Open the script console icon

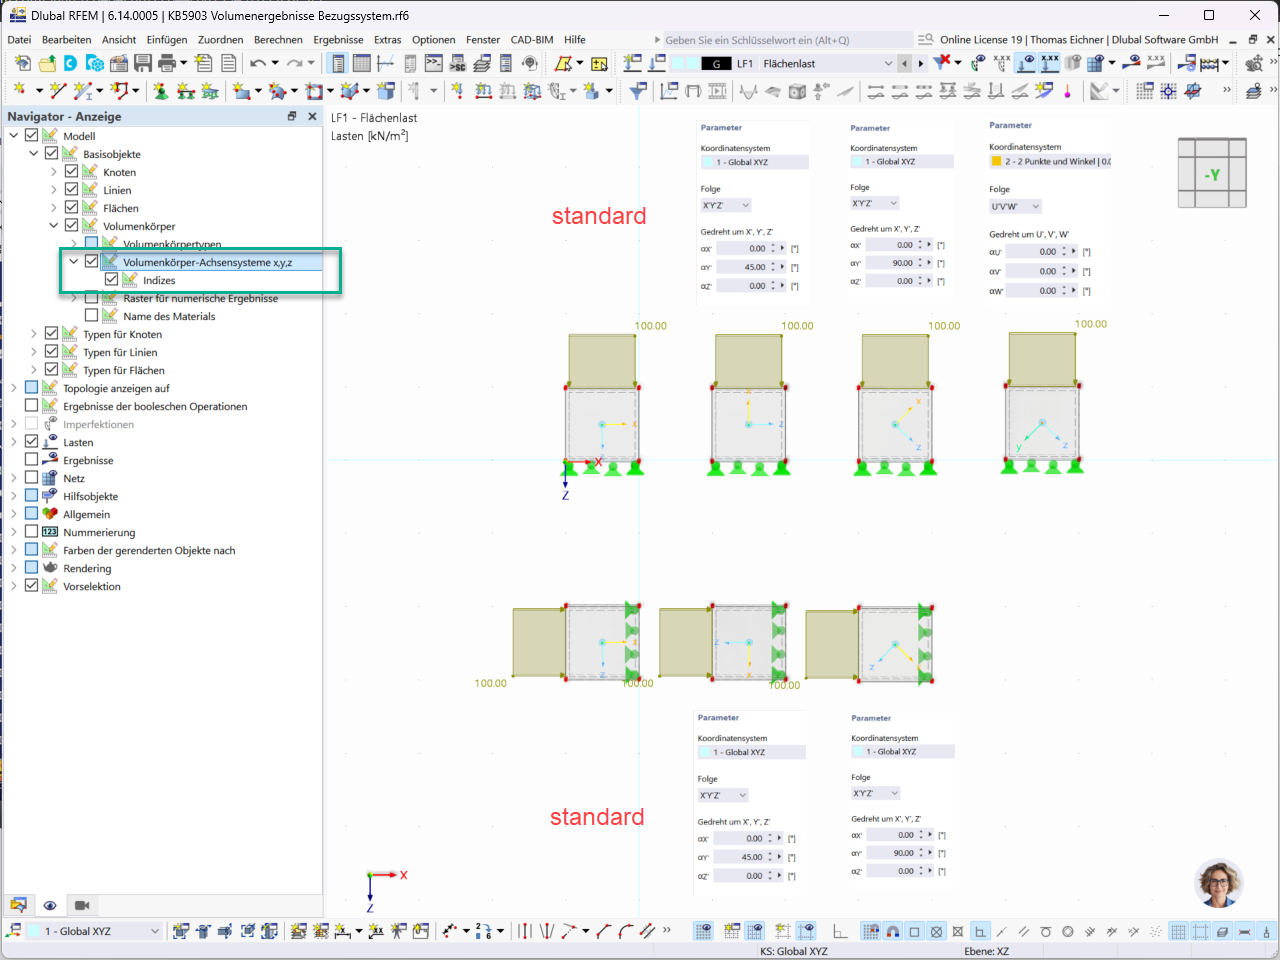433,63
